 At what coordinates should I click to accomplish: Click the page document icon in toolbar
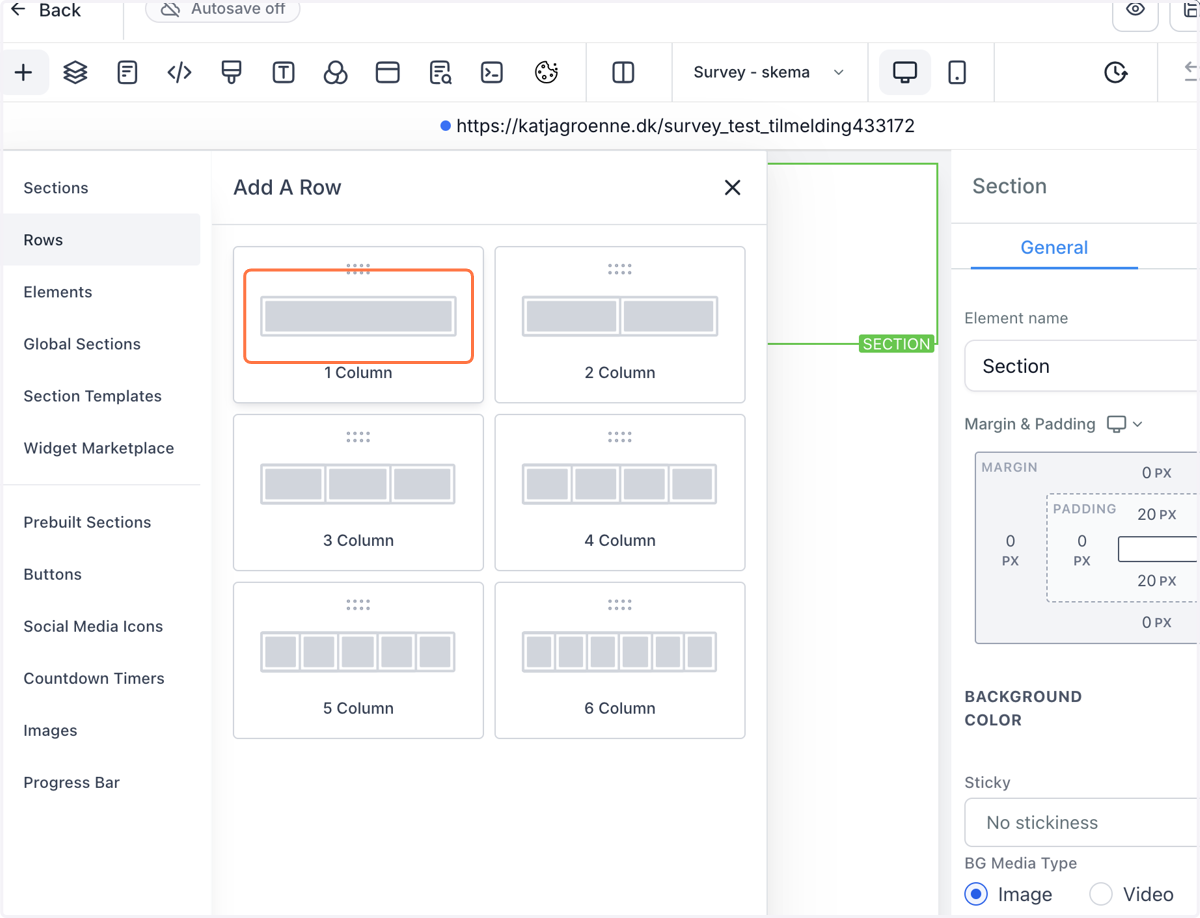127,72
